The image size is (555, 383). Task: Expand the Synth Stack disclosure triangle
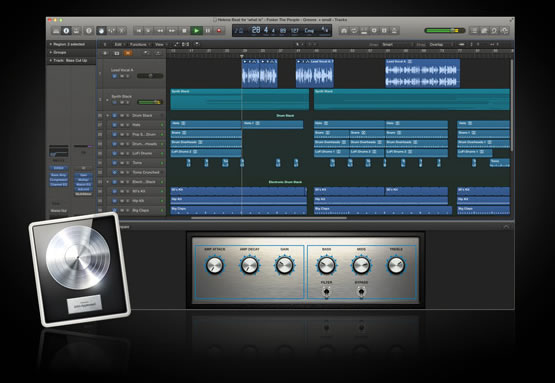tap(107, 99)
